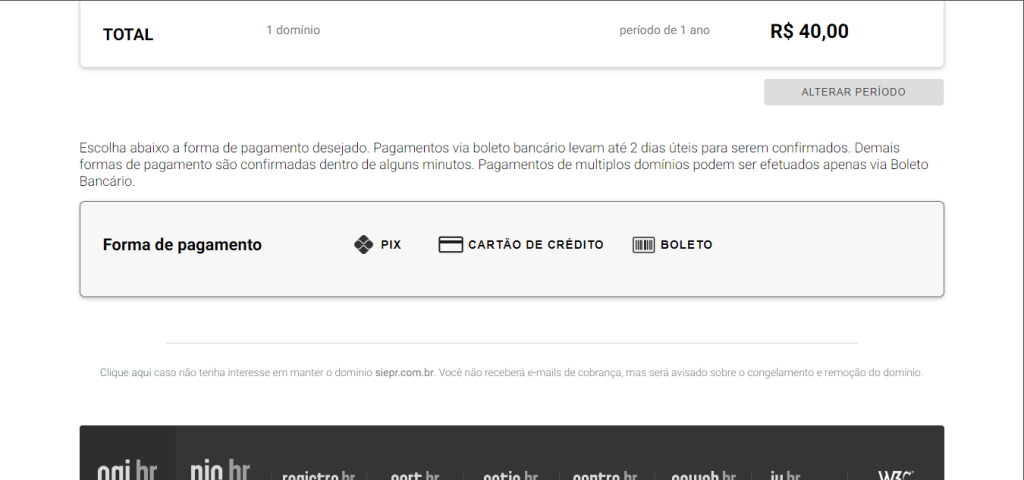Click the 'Forma de pagamento' heading

click(x=182, y=244)
